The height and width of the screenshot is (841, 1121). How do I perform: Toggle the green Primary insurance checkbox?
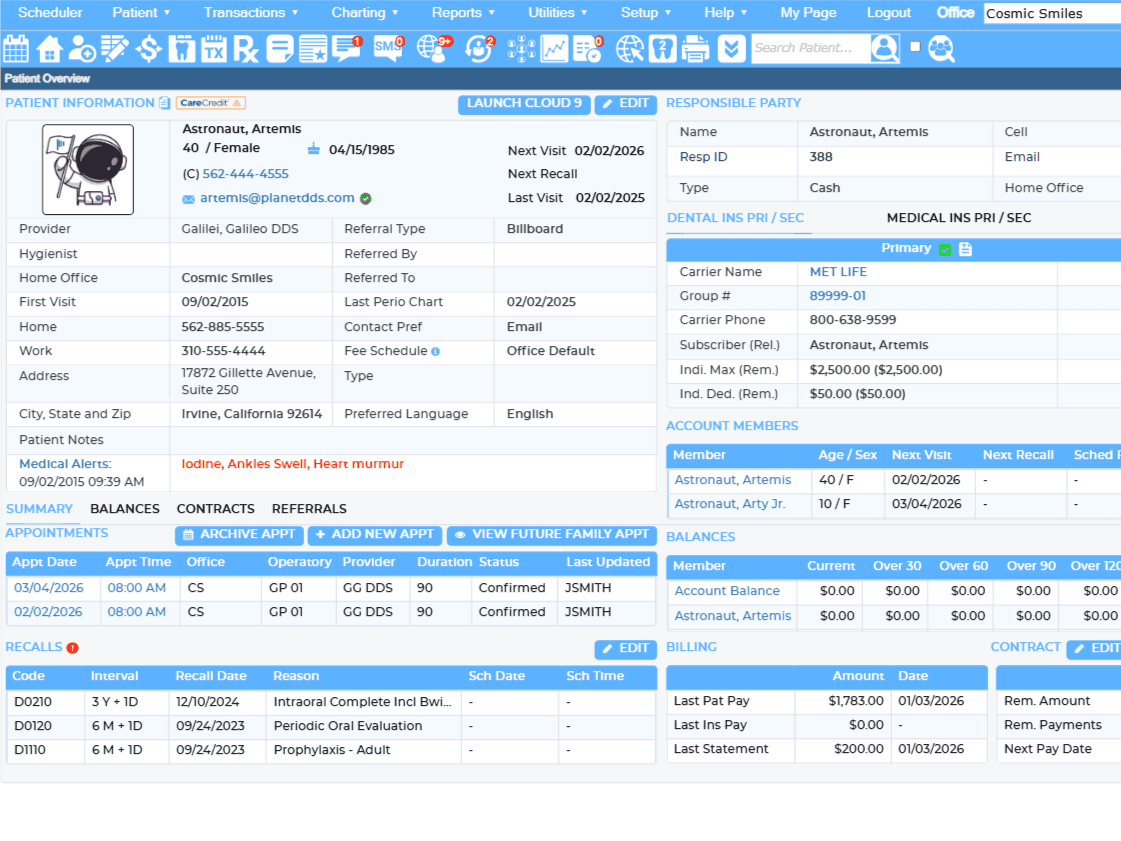pyautogui.click(x=945, y=249)
